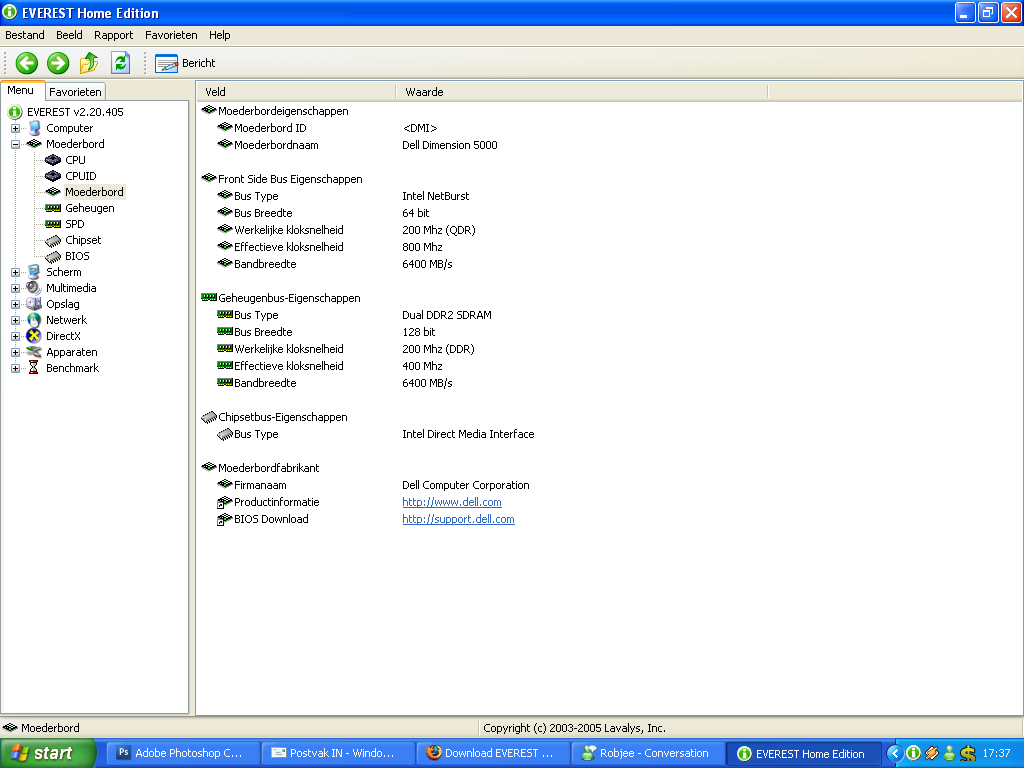Screen dimensions: 1024x768
Task: Click the EVEREST system tray icon
Action: (914, 754)
